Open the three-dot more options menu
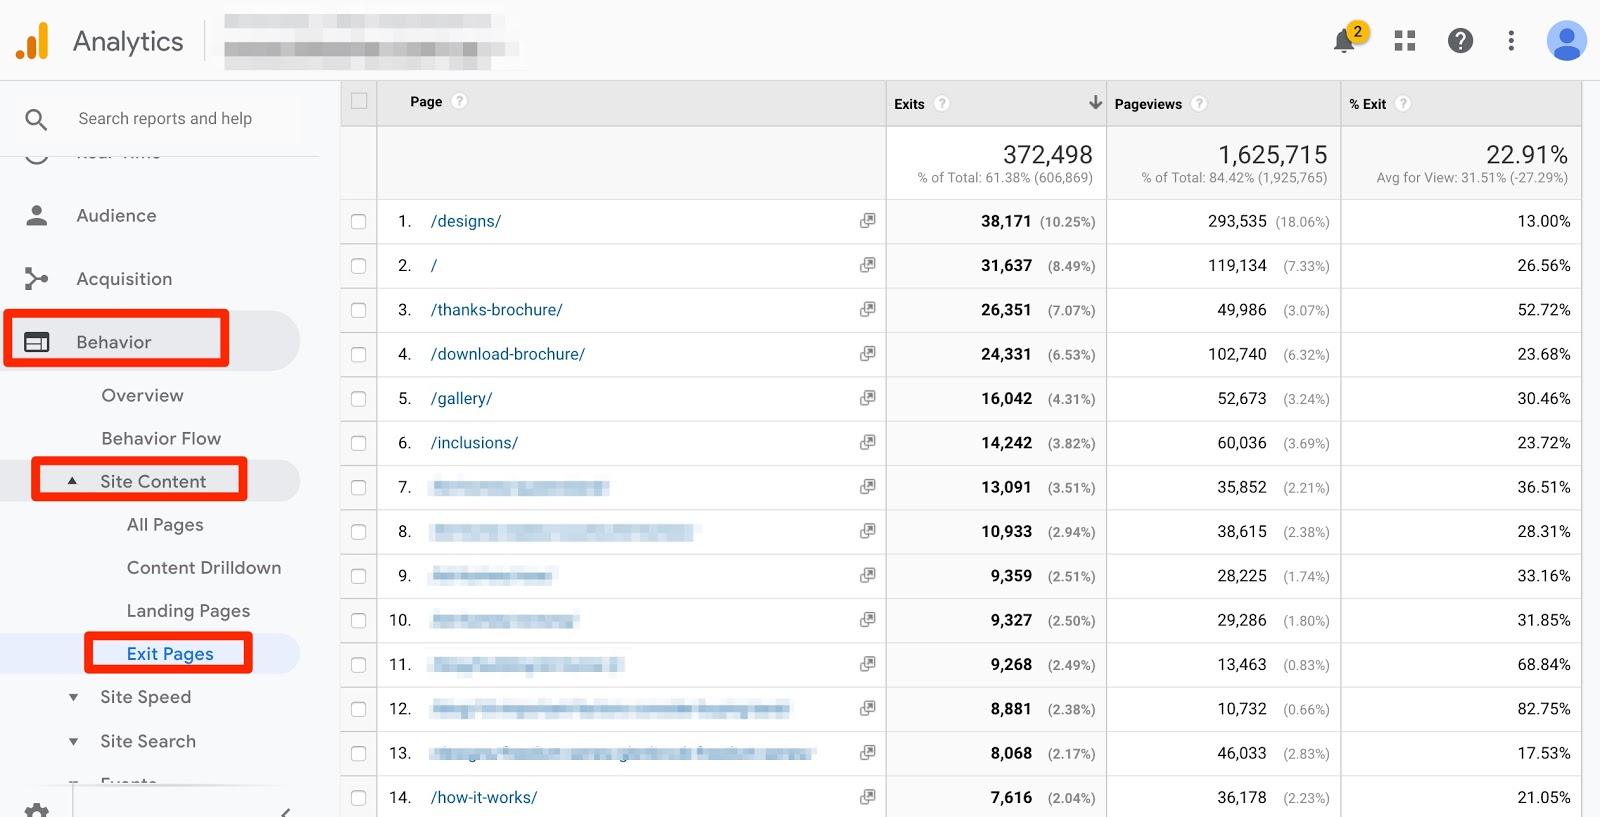 point(1511,41)
